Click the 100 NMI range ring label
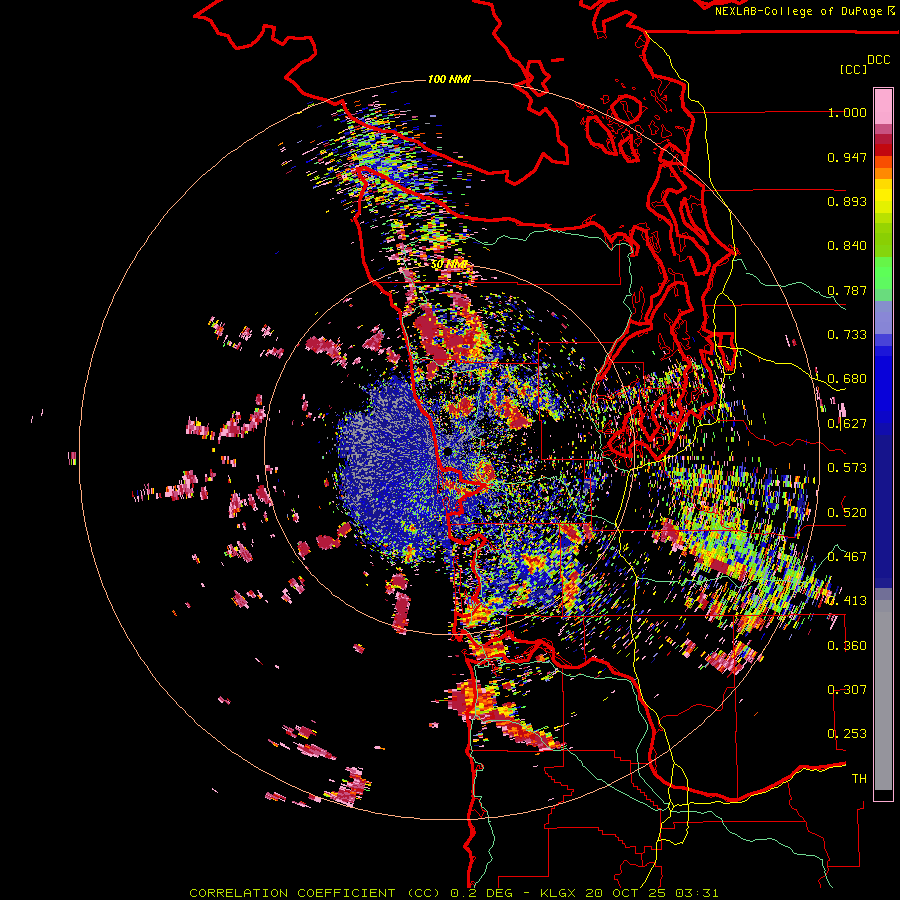 tap(449, 79)
